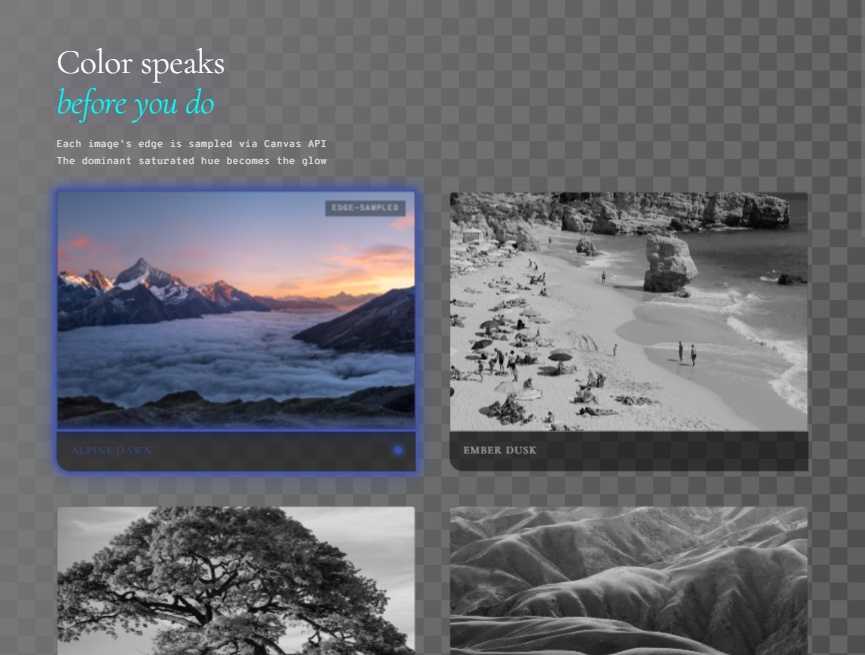
Task: Click the blue glow dot beside Alpine Dawn
Action: point(397,450)
